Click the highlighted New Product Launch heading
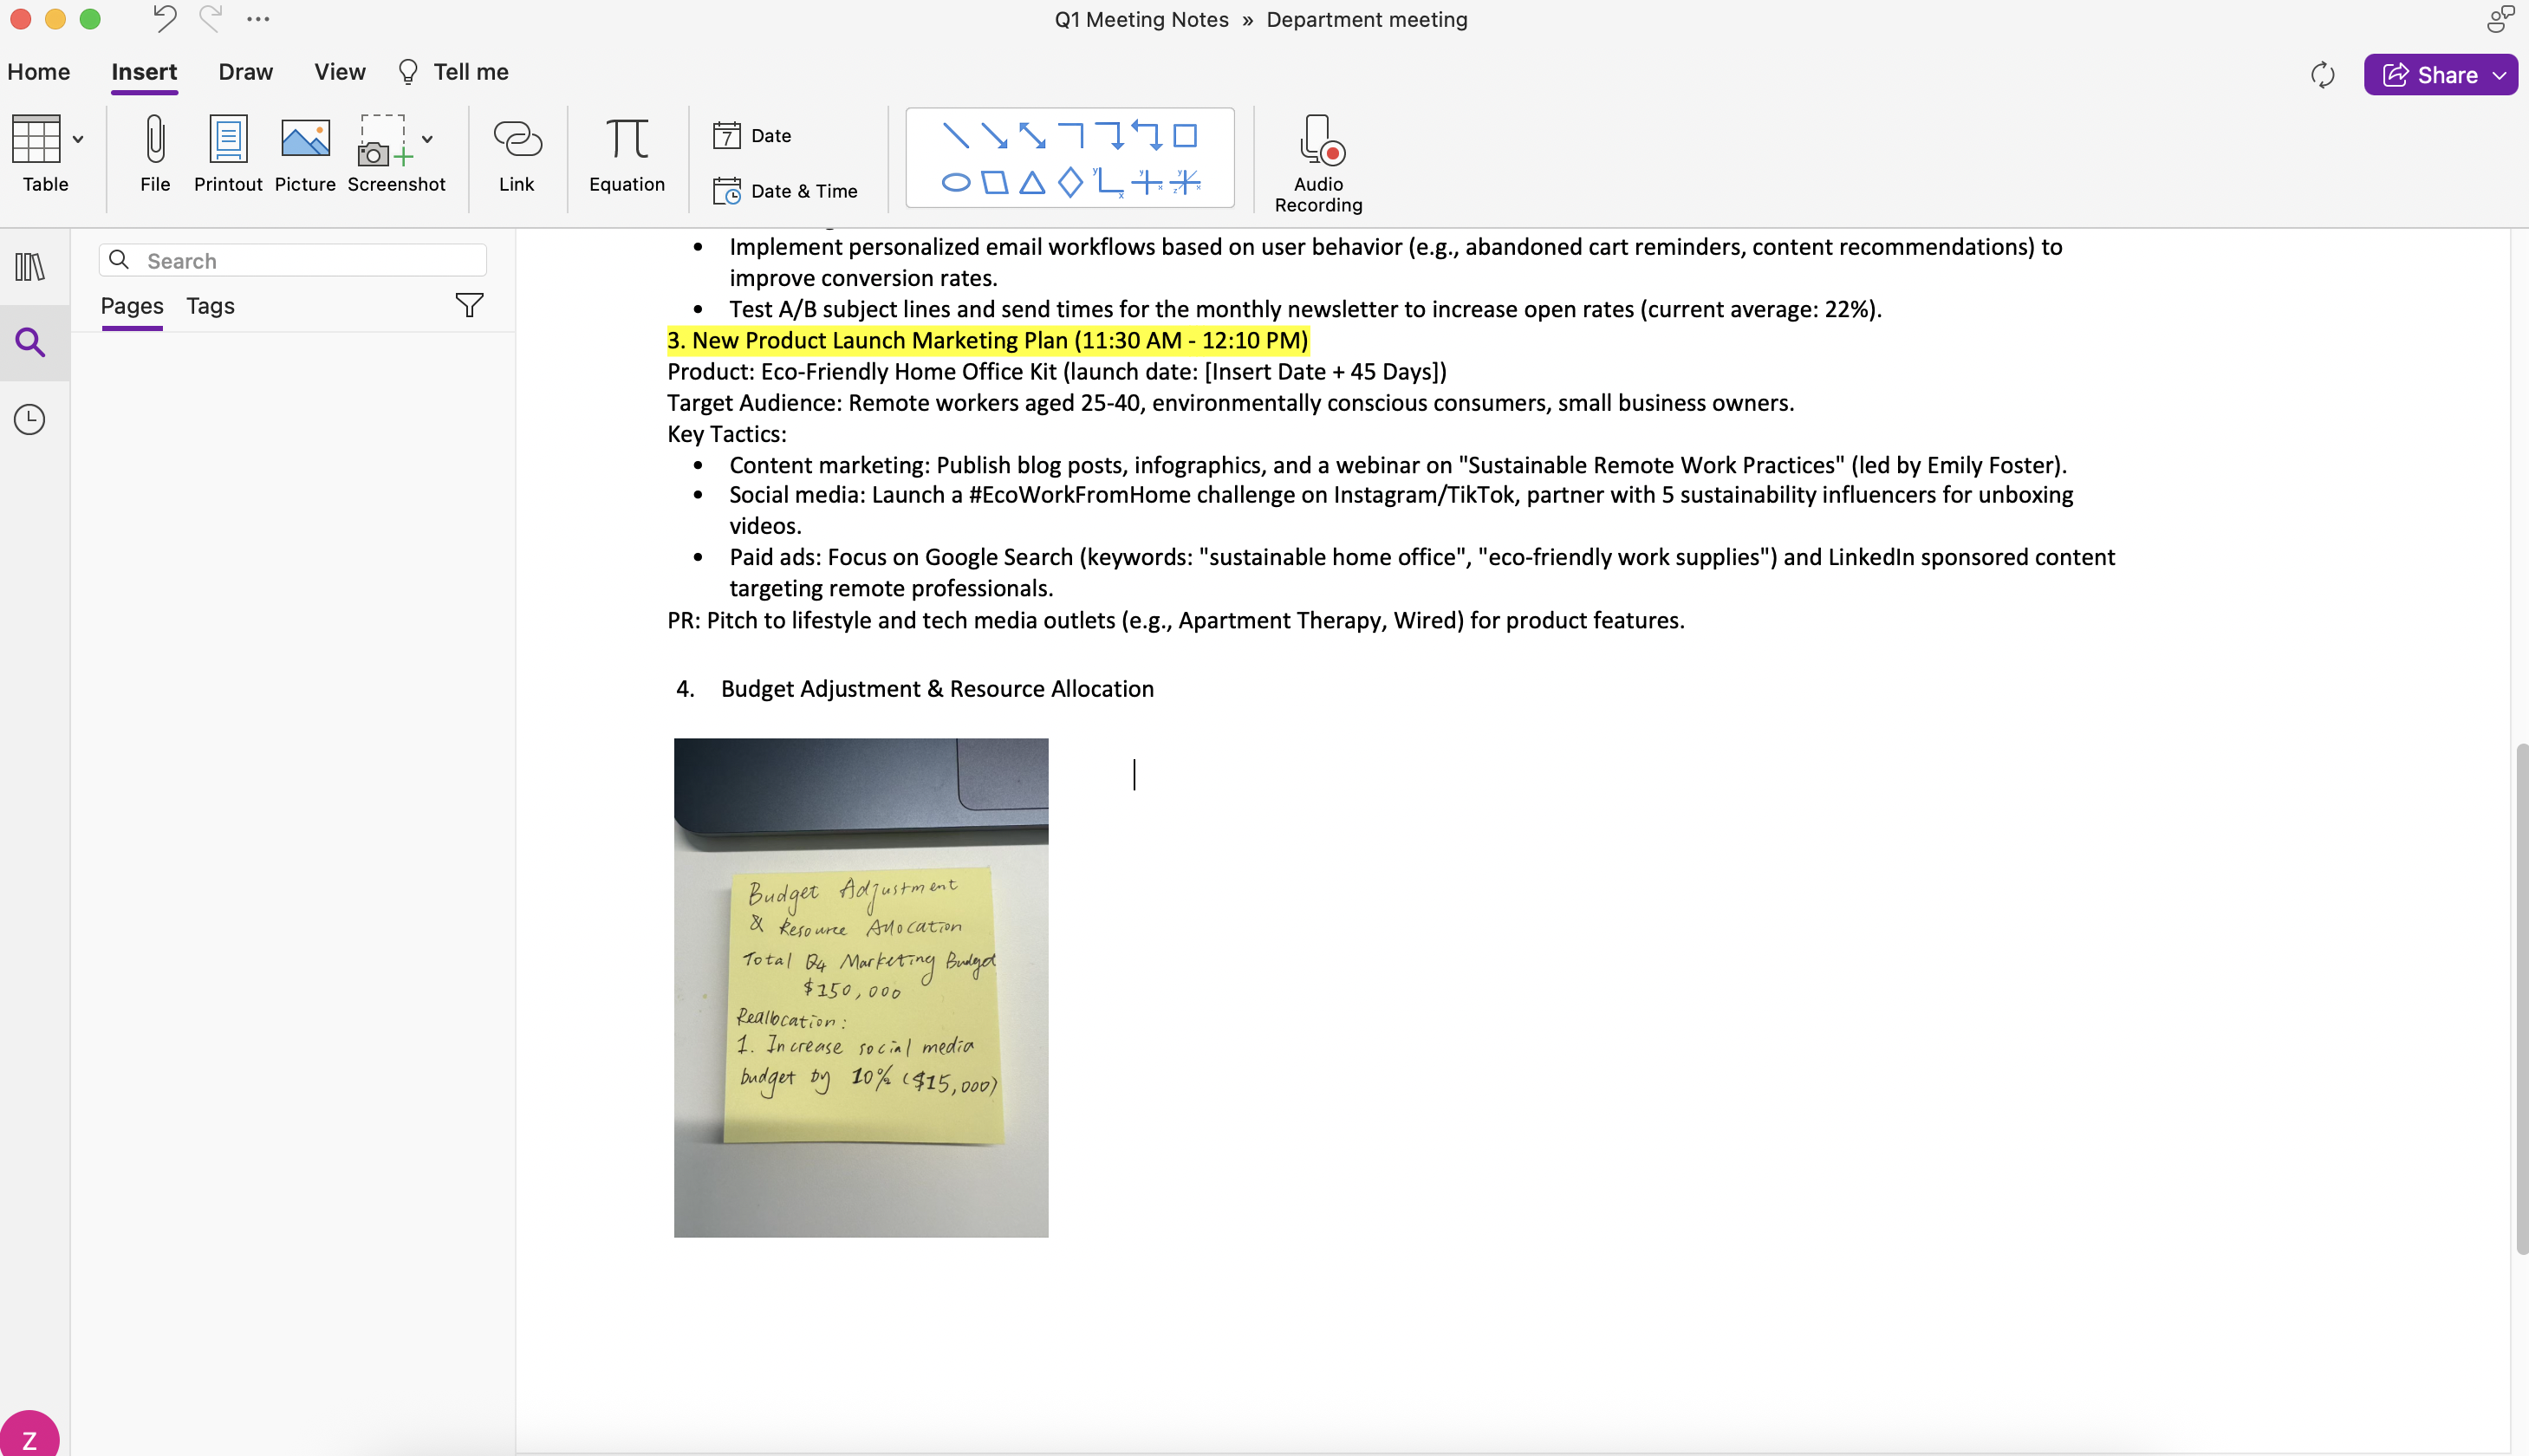The width and height of the screenshot is (2529, 1456). pyautogui.click(x=988, y=341)
